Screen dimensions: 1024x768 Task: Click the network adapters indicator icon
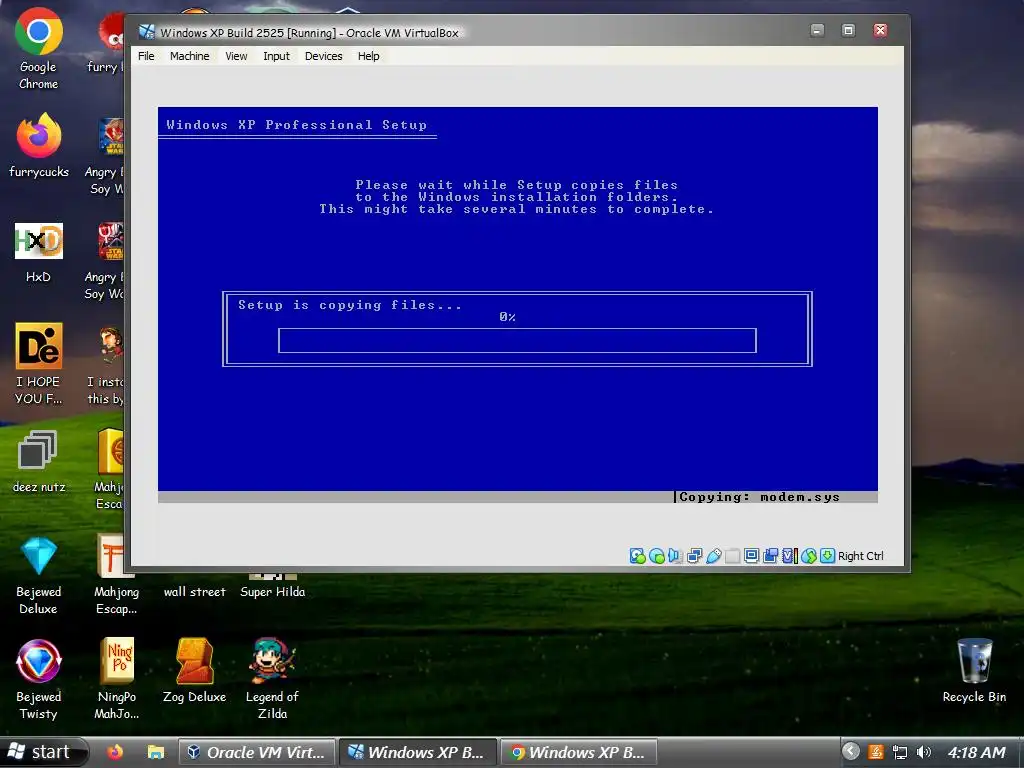[x=694, y=556]
